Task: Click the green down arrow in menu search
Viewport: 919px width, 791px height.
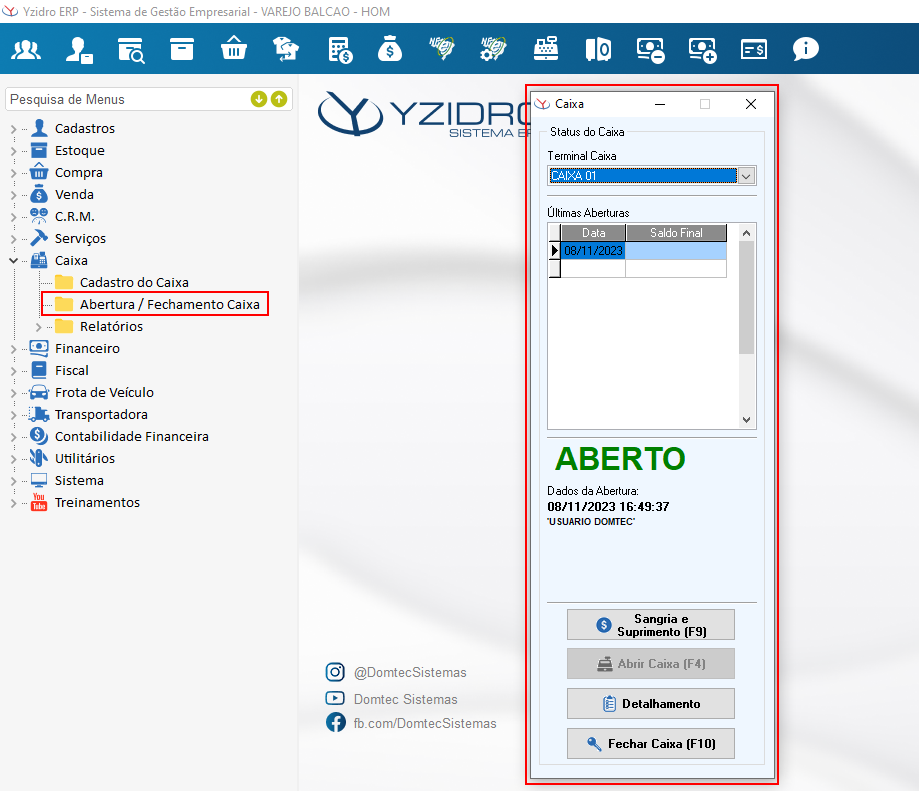Action: pos(258,99)
